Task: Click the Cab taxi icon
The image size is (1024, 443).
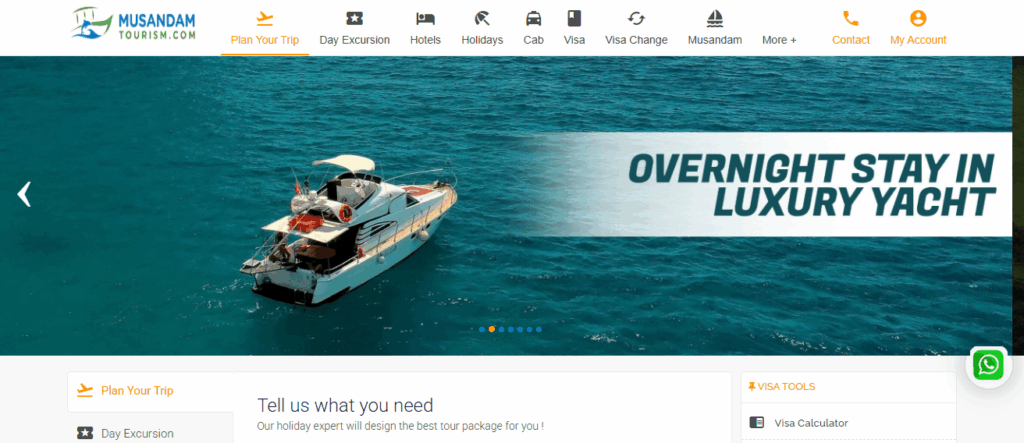Action: (x=534, y=18)
